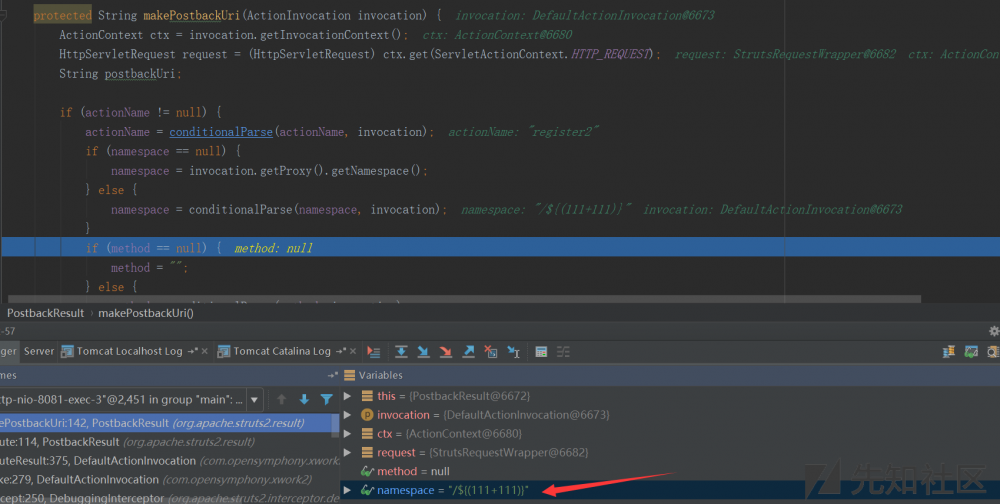Open the Evaluate Expression calculator
This screenshot has width=1000, height=504.
(x=541, y=352)
